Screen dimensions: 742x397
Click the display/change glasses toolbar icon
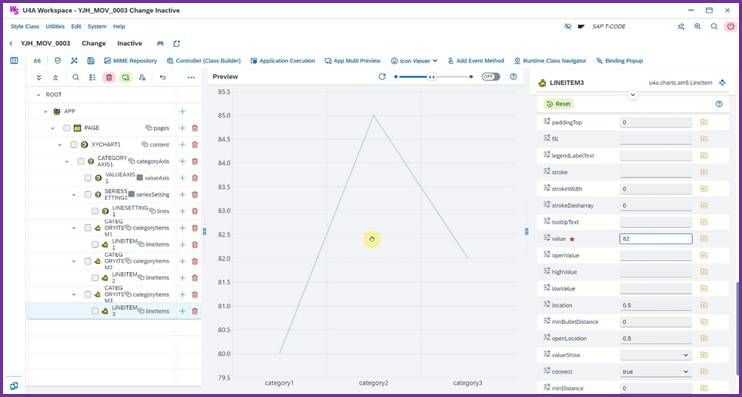point(37,61)
